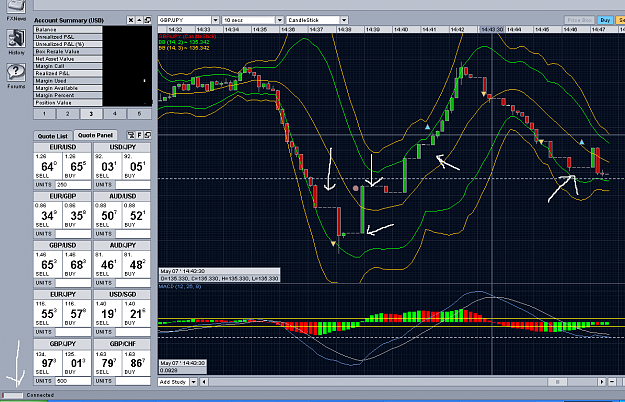This screenshot has height=402, width=625.
Task: Select layout tab 2
Action: (x=68, y=114)
